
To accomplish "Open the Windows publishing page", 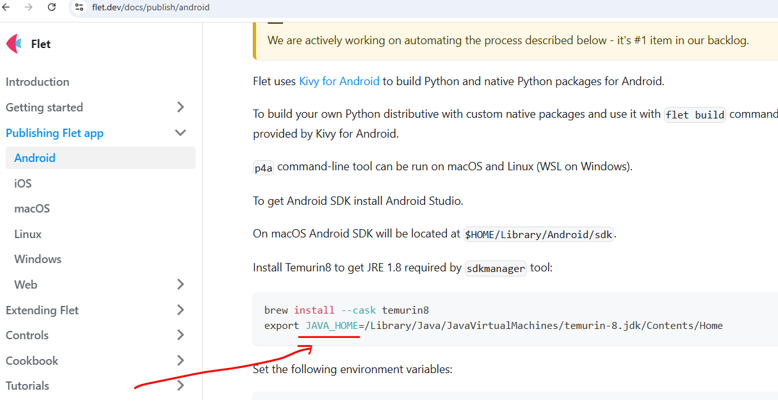I will point(38,259).
